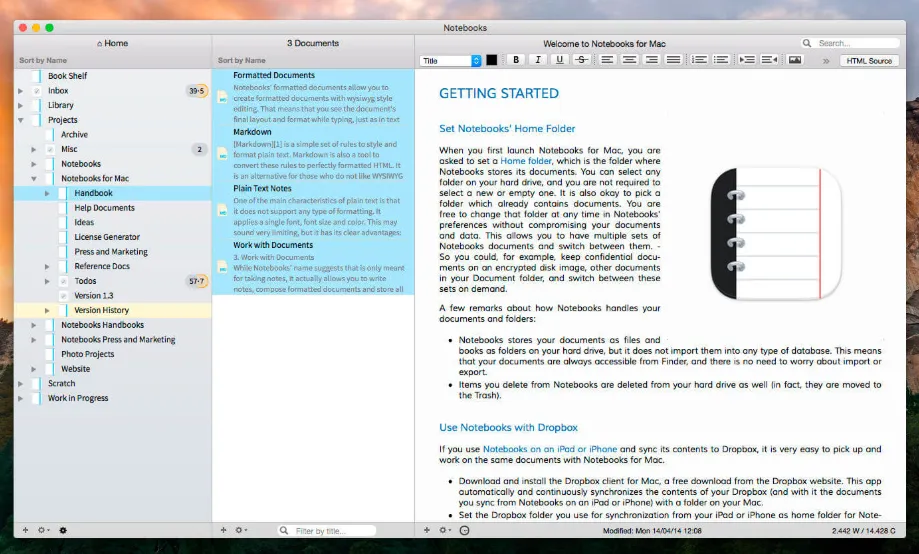Toggle bold formatting in the toolbar
This screenshot has width=919, height=554.
[x=516, y=60]
